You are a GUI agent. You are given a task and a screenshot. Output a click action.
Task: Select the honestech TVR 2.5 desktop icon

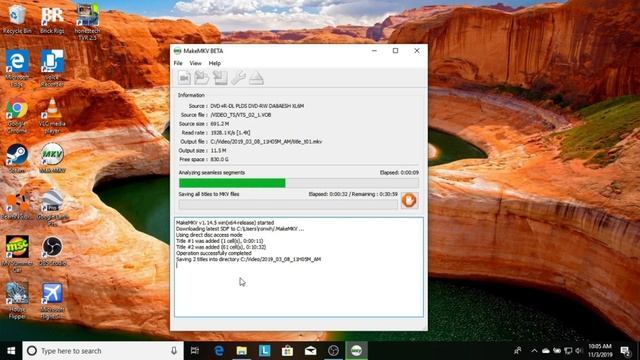[87, 22]
